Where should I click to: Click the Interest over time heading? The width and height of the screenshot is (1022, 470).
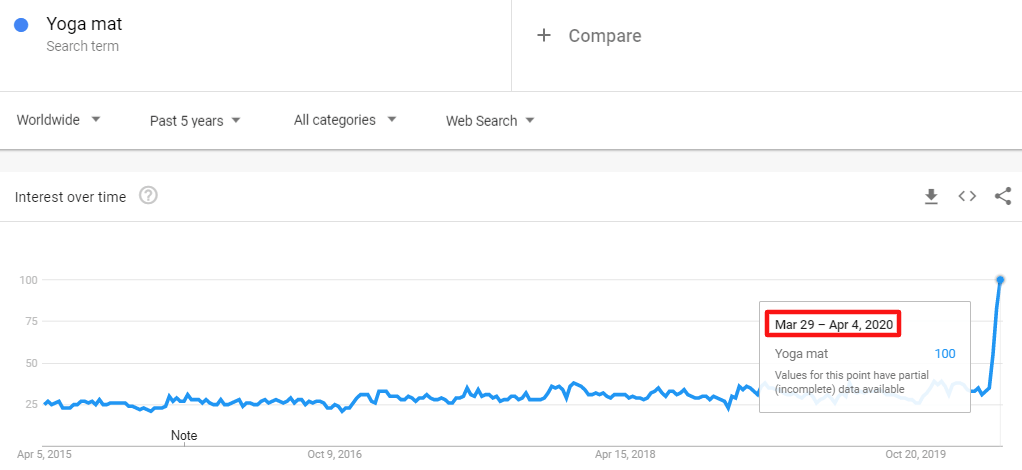tap(70, 197)
